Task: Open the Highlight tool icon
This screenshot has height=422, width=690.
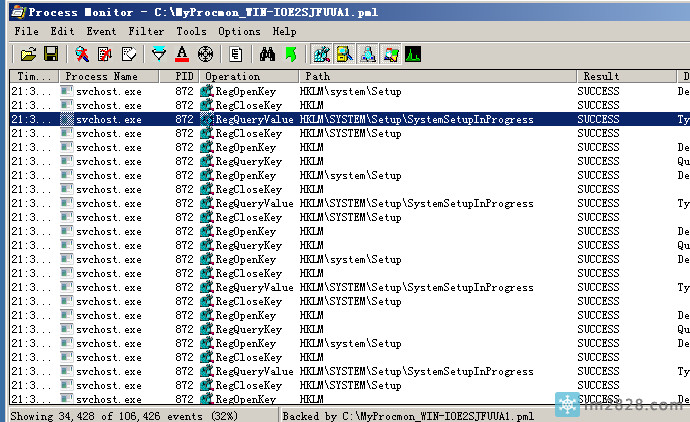Action: [x=182, y=54]
